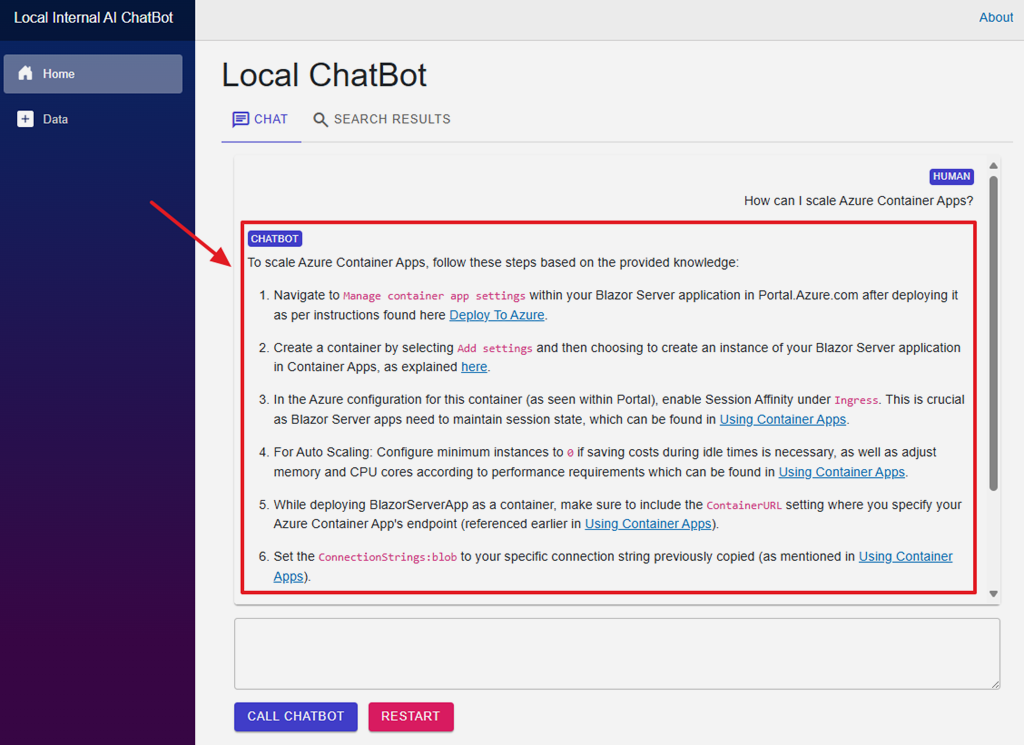Click the 'Ingress' code text
Viewport: 1024px width, 745px height.
click(856, 400)
